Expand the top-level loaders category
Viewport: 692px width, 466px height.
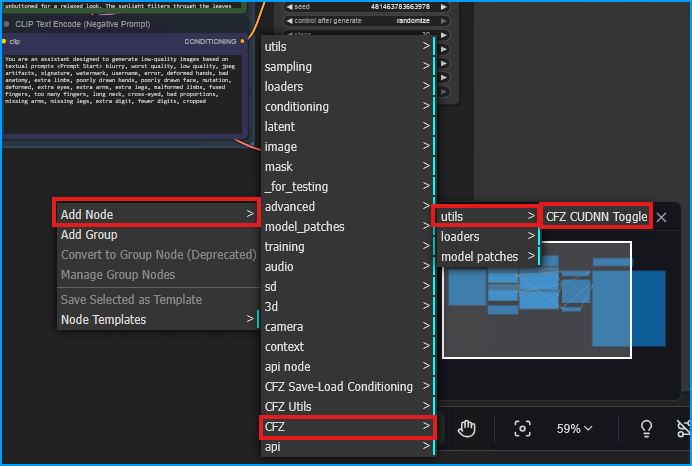pyautogui.click(x=347, y=86)
